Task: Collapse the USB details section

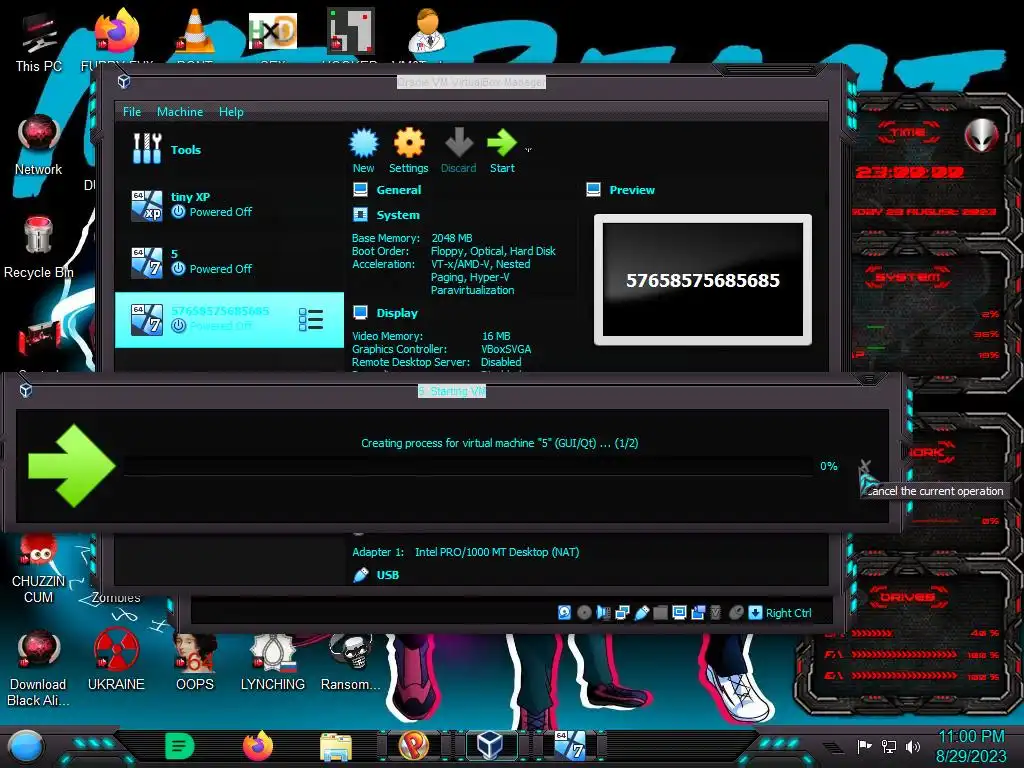Action: pos(387,575)
